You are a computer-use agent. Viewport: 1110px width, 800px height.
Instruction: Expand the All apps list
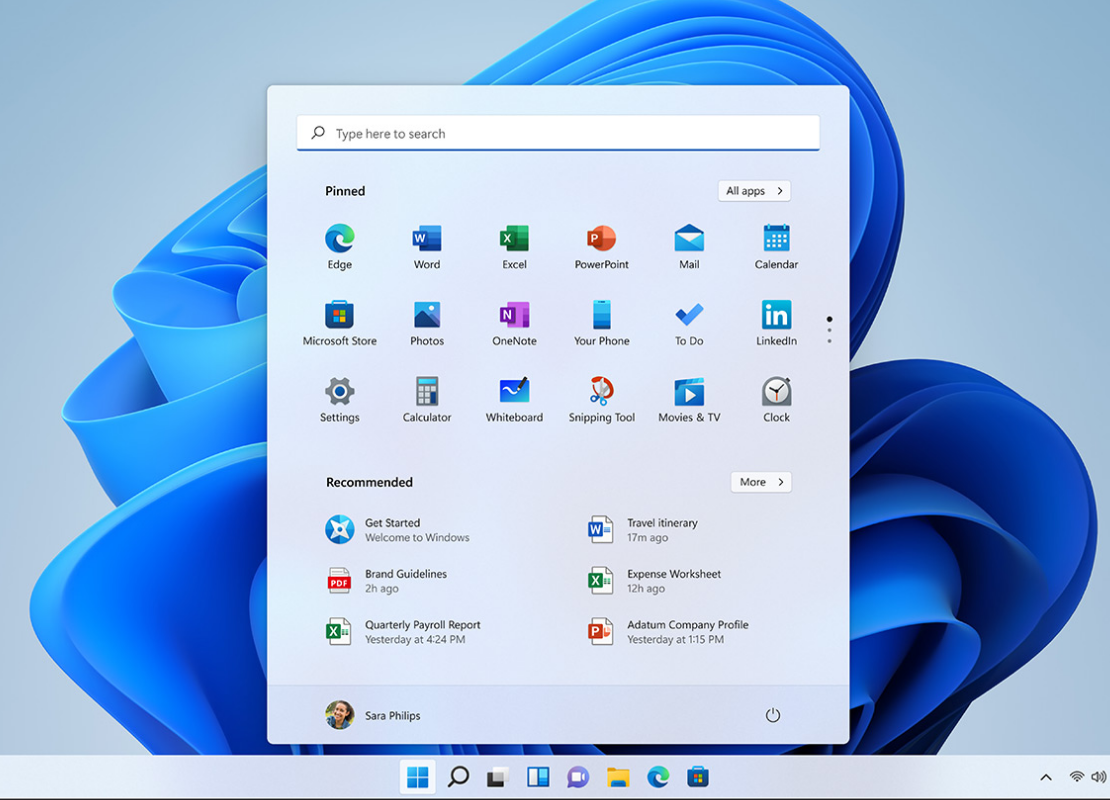[754, 190]
